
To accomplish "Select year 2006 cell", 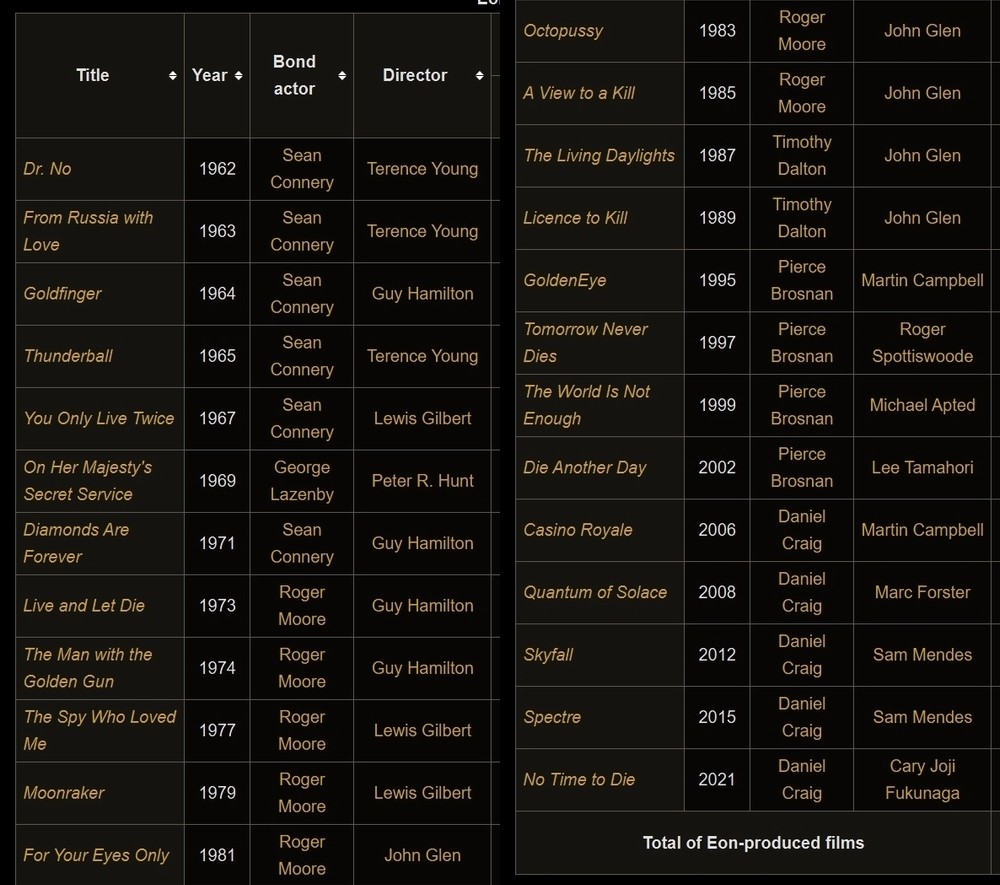I will pos(717,530).
